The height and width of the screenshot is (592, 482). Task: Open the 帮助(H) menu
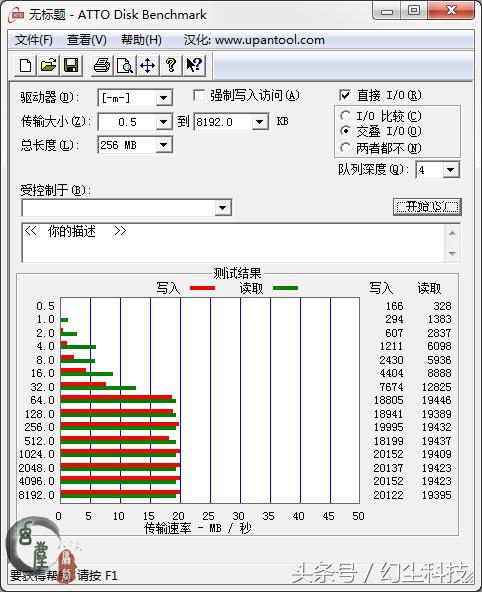pos(141,40)
